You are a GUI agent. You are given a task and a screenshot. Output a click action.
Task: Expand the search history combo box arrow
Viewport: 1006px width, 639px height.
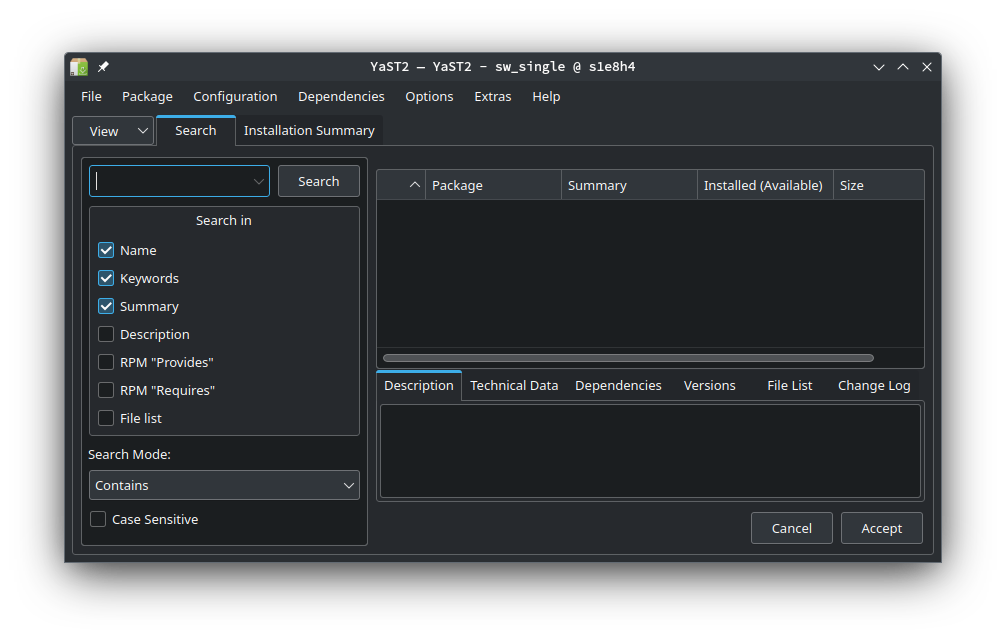tap(258, 180)
